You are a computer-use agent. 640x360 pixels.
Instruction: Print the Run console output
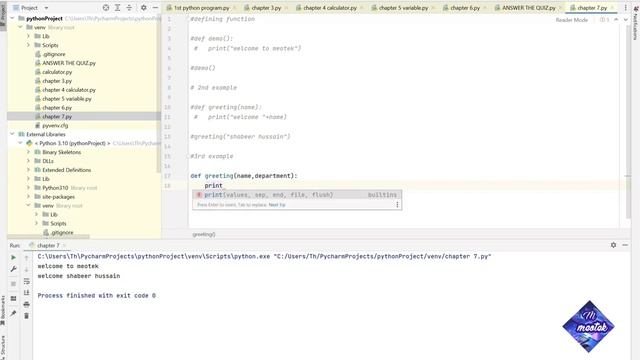(x=27, y=304)
